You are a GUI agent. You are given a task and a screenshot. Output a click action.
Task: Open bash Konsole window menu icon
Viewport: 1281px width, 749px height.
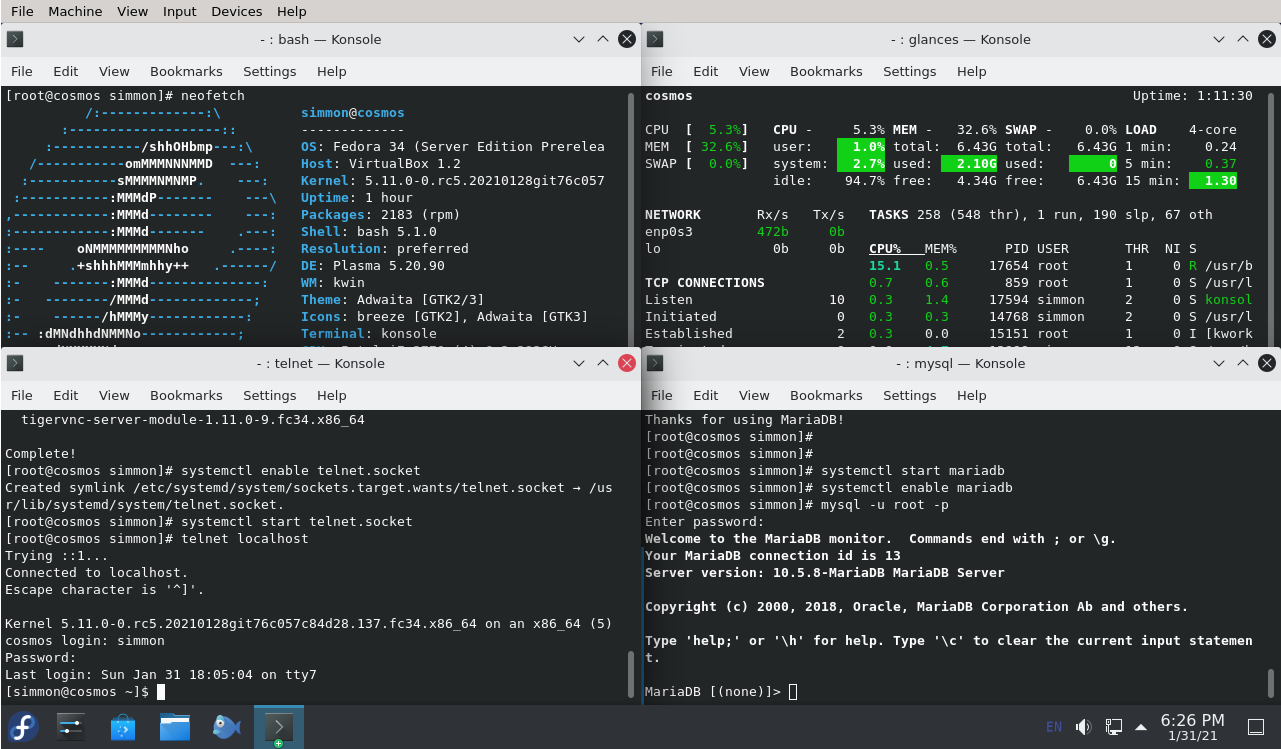click(x=15, y=40)
